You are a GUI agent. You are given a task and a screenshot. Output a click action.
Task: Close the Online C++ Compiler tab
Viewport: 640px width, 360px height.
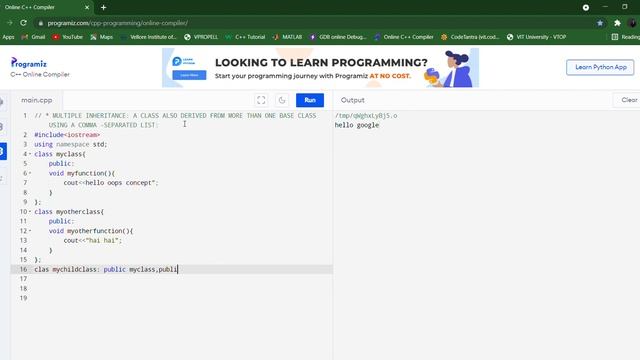pos(87,7)
